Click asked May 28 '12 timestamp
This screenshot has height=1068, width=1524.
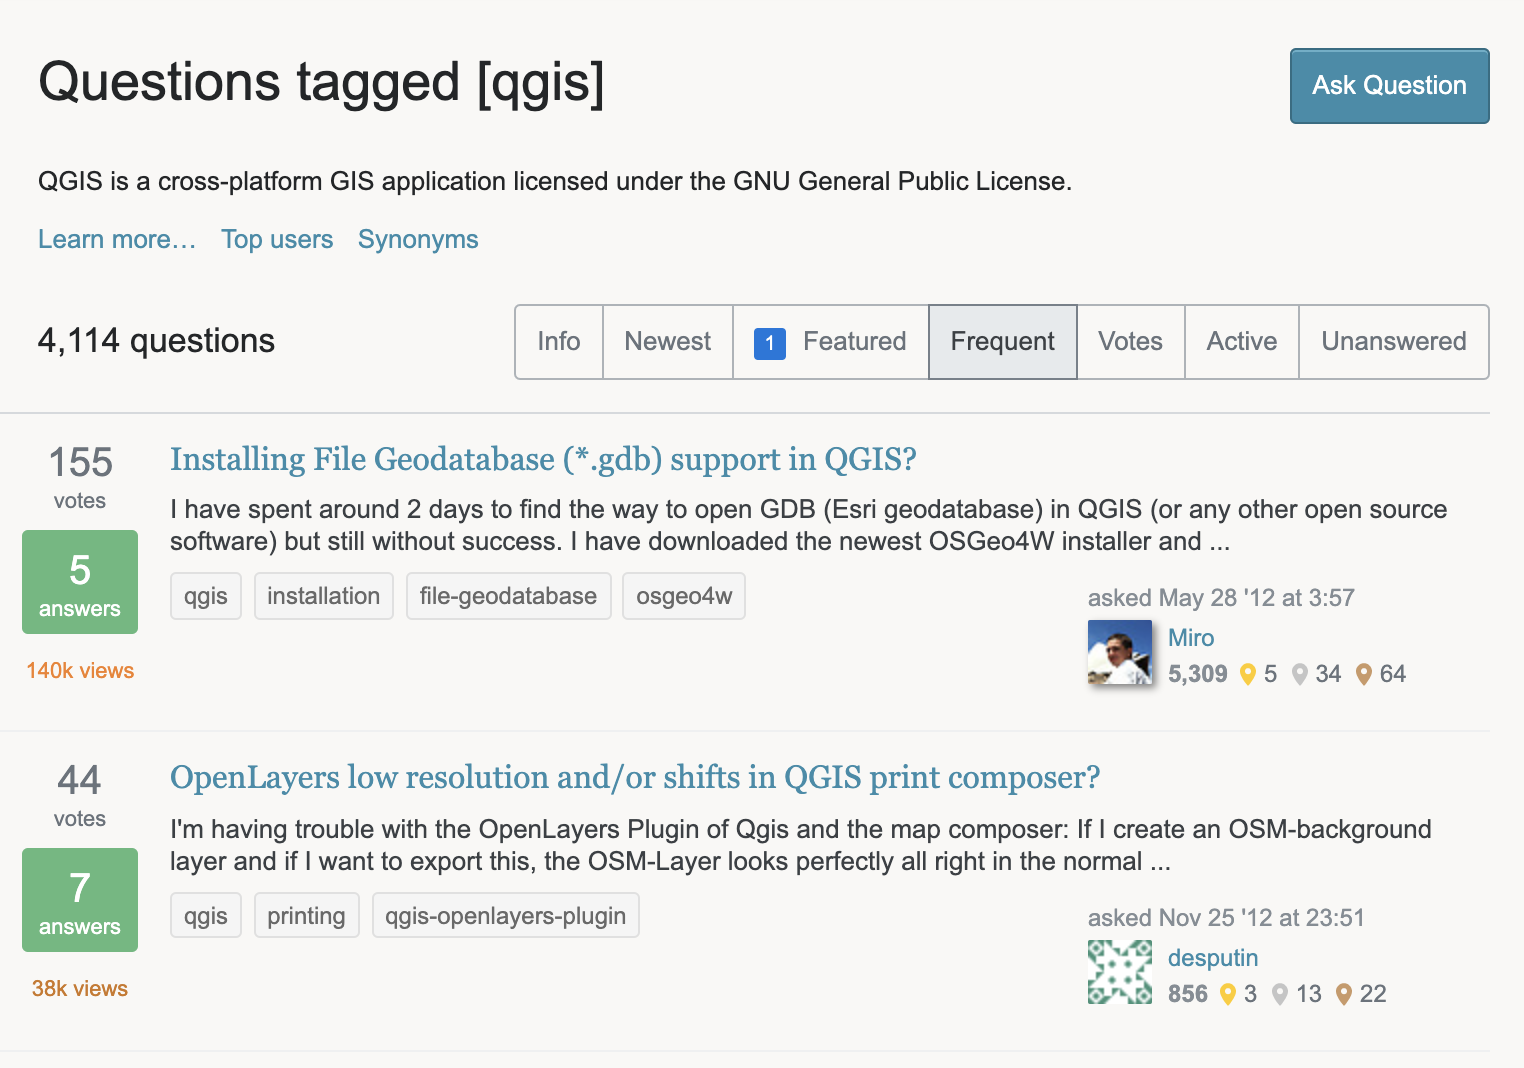(x=1221, y=598)
